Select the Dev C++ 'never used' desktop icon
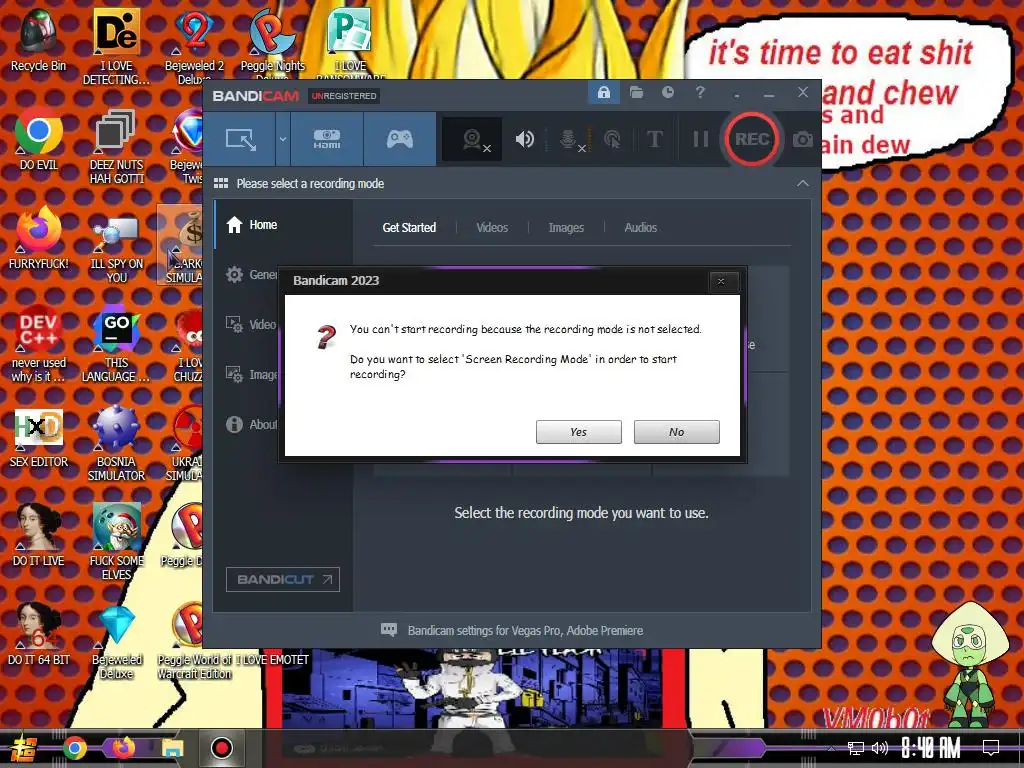Screen dimensions: 1024x768 coord(39,344)
